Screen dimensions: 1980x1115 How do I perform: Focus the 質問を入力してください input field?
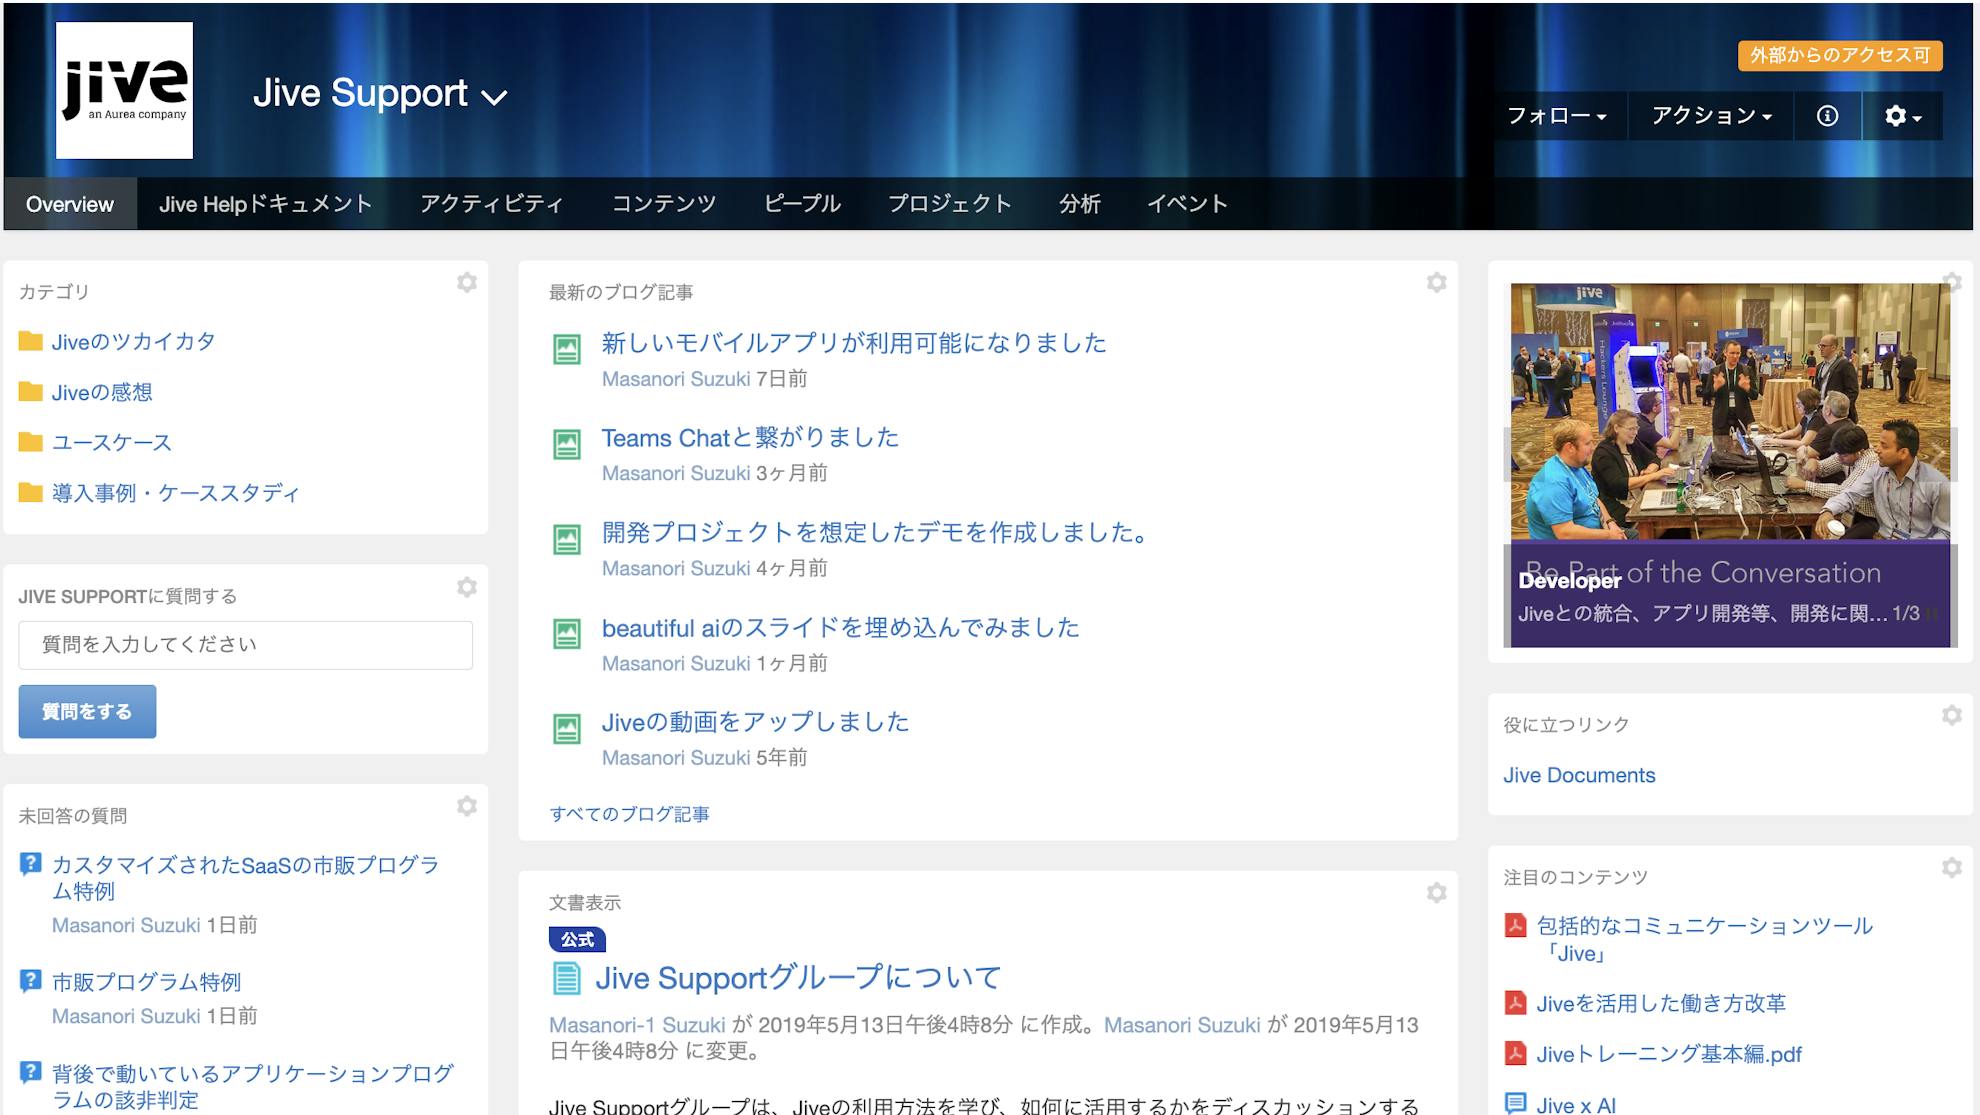245,645
